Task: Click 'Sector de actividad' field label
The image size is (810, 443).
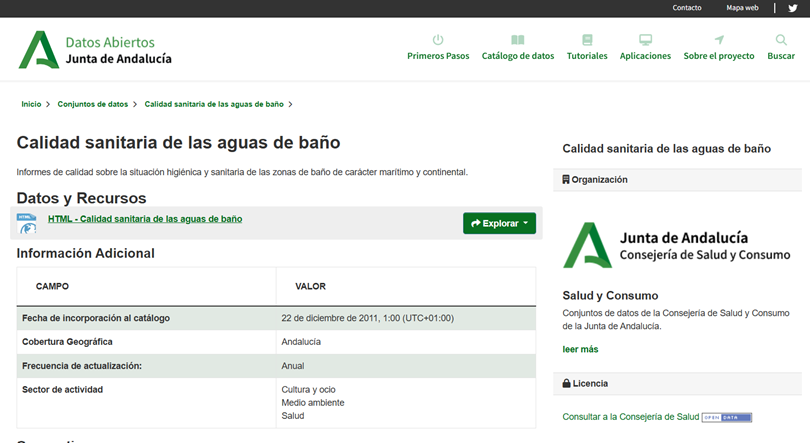Action: pyautogui.click(x=63, y=389)
